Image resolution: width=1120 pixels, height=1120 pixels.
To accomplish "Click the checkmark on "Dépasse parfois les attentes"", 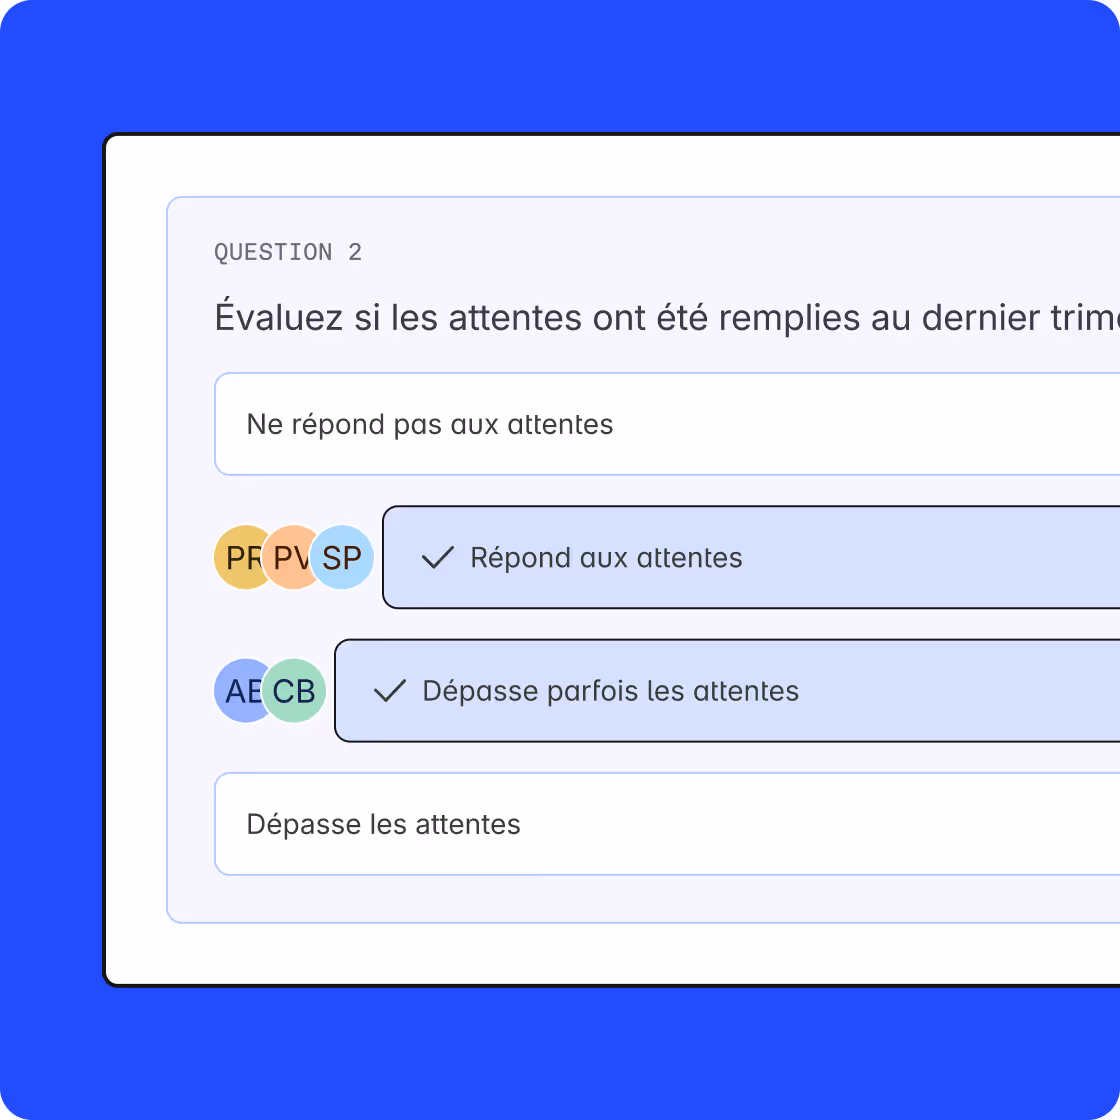I will click(x=393, y=690).
